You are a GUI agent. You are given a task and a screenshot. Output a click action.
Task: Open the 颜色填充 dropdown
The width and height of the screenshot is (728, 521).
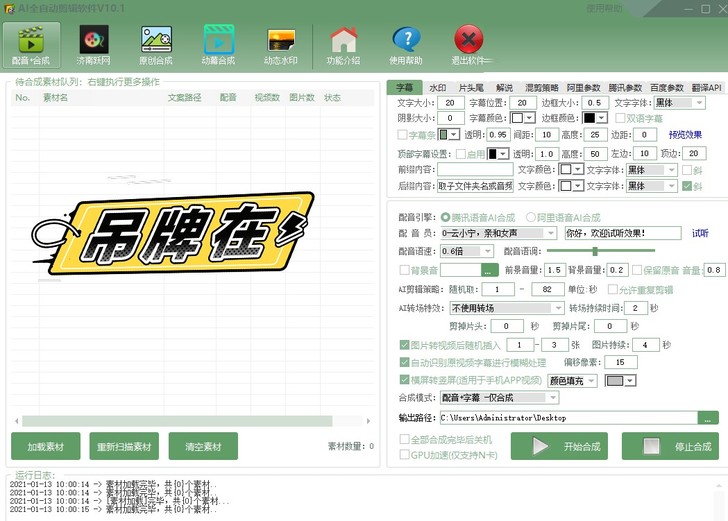click(572, 381)
